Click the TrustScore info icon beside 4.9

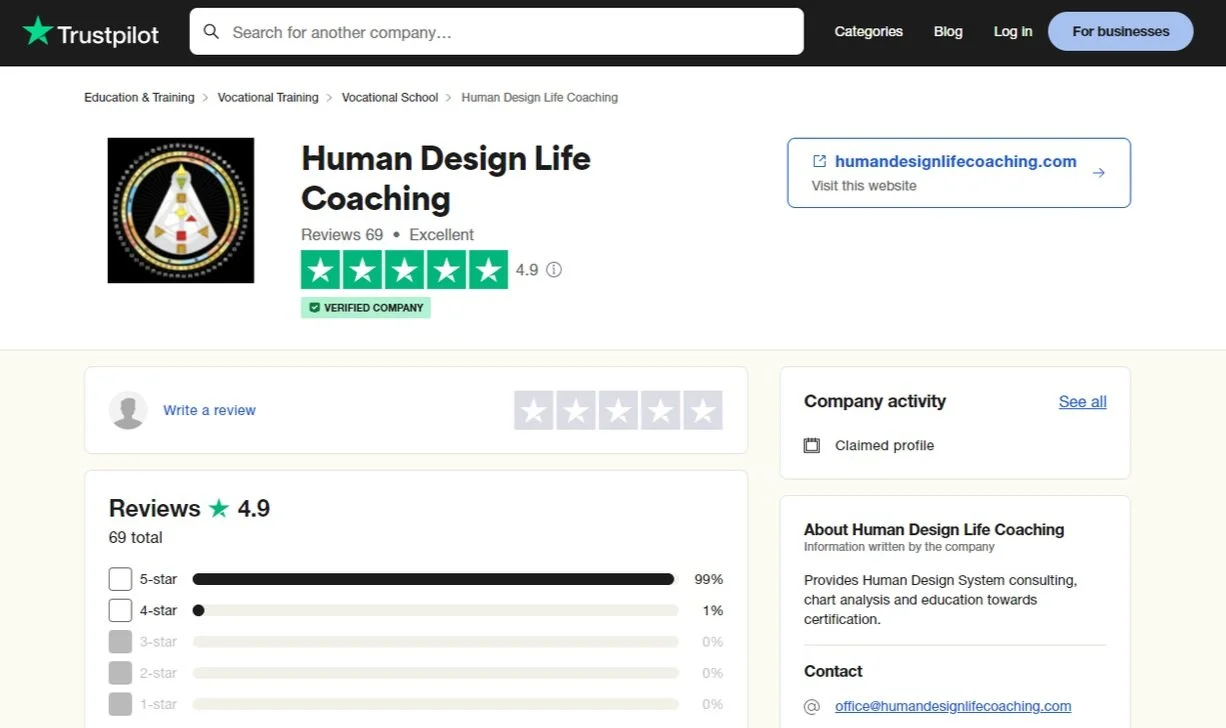coord(554,270)
